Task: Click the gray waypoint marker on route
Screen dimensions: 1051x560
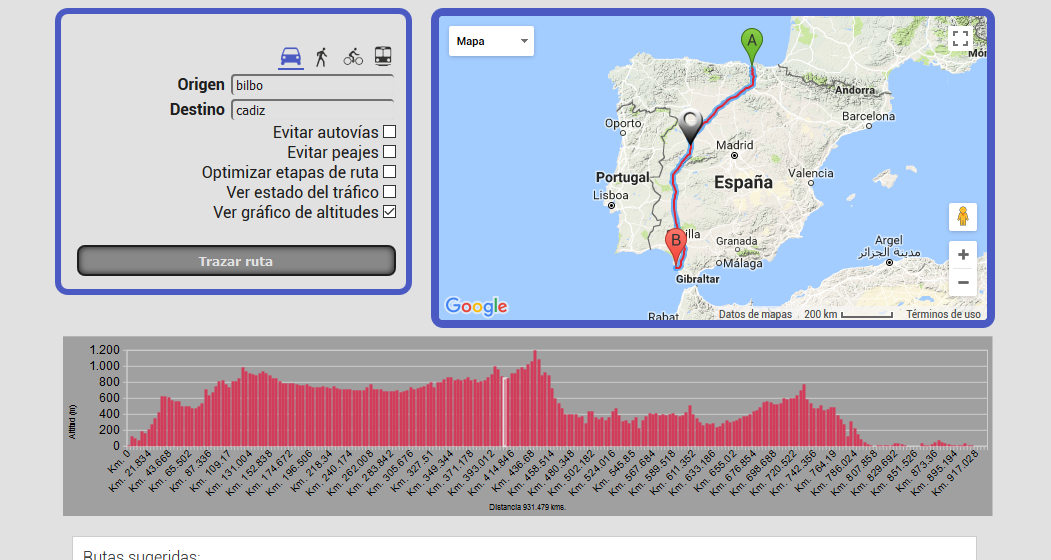Action: tap(690, 126)
